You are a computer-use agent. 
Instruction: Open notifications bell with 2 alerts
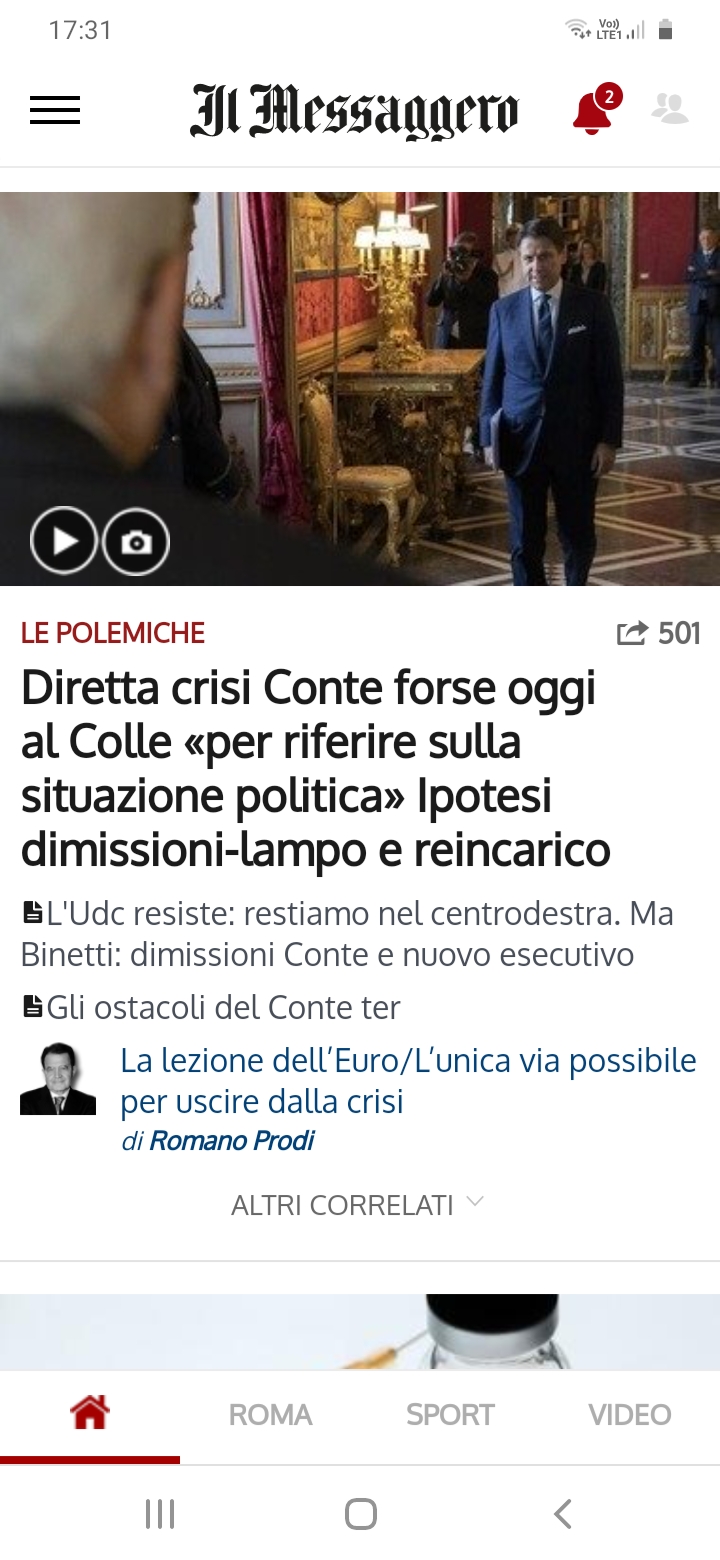(596, 109)
